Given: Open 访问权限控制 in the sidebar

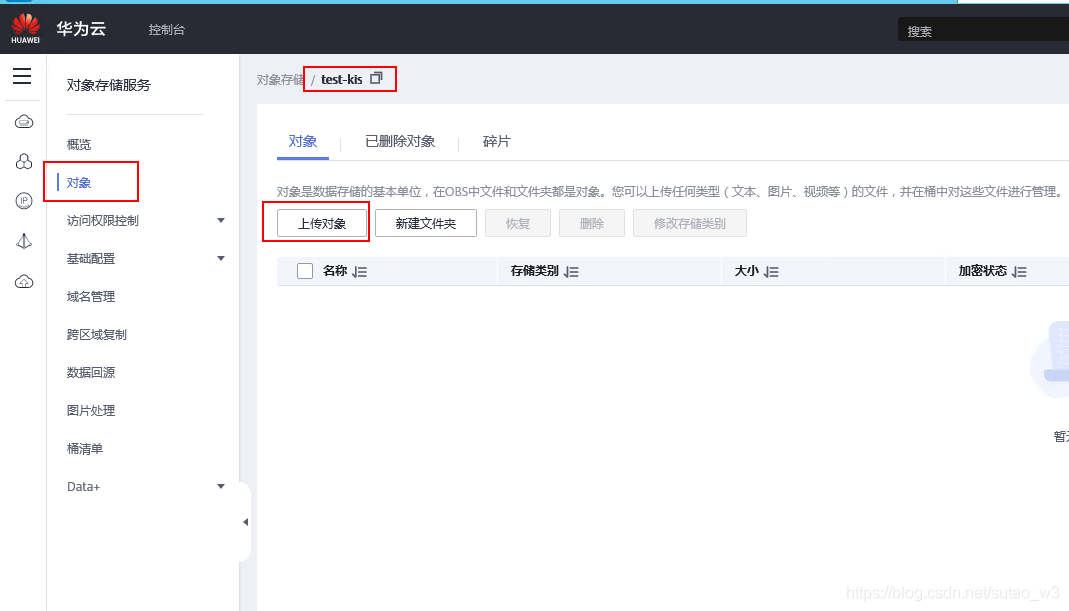Looking at the screenshot, I should (103, 220).
